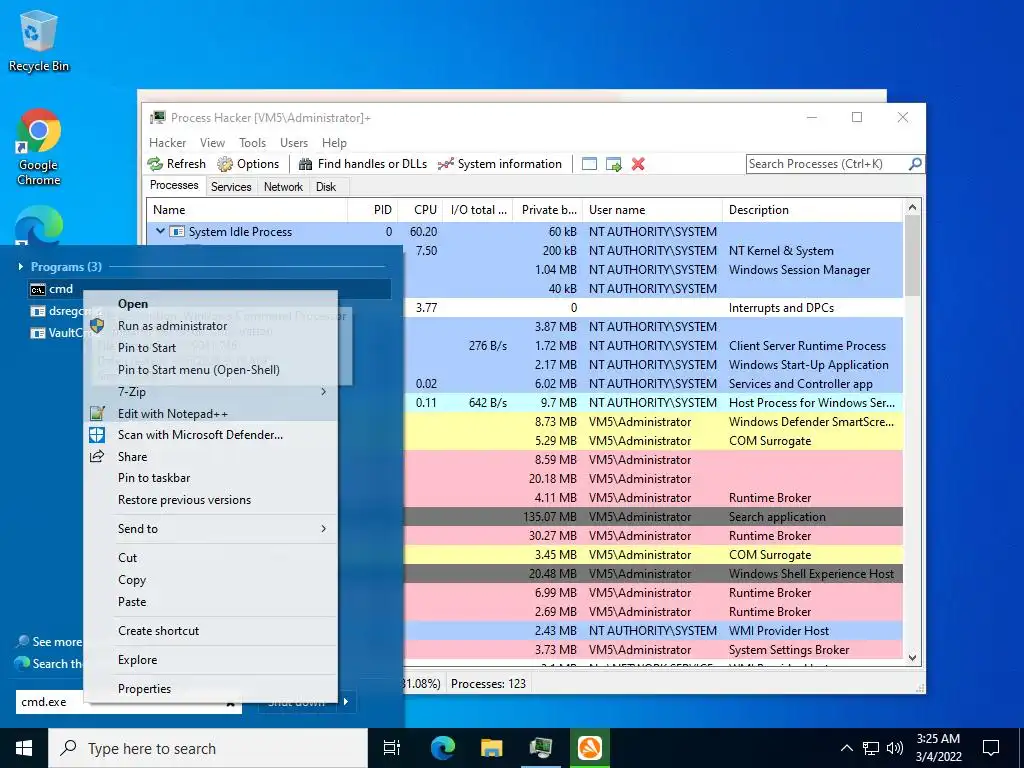Click the Find window toolbar icon
Screen dimensions: 1024x768
pos(589,164)
